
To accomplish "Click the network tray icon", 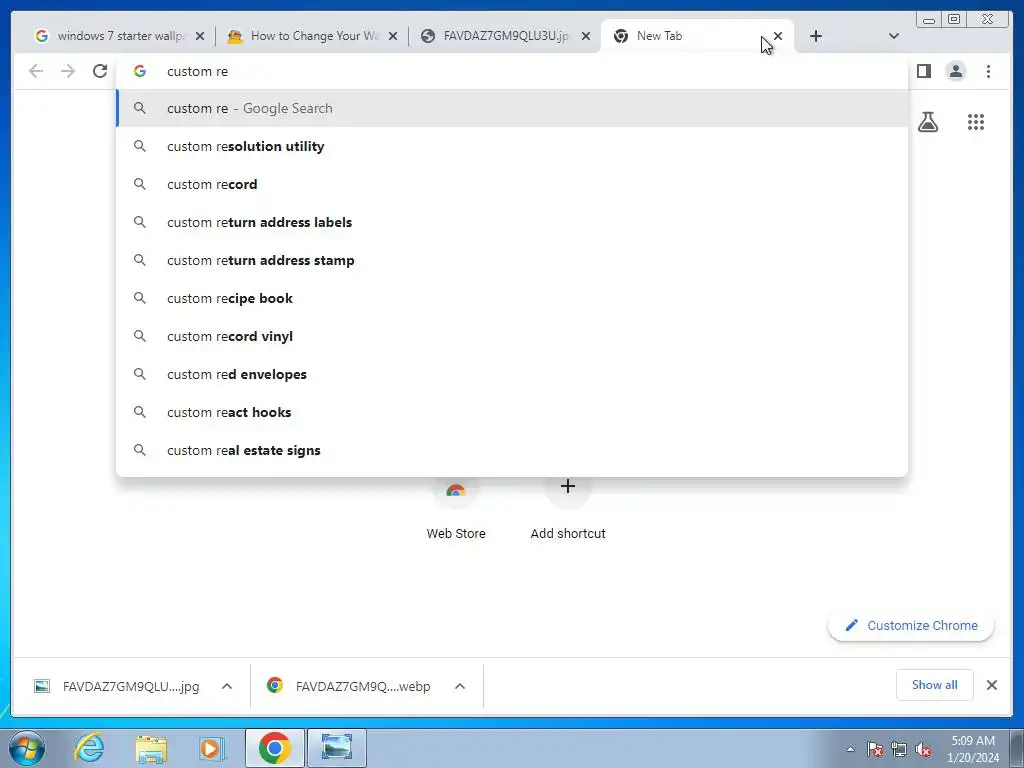I will point(899,749).
